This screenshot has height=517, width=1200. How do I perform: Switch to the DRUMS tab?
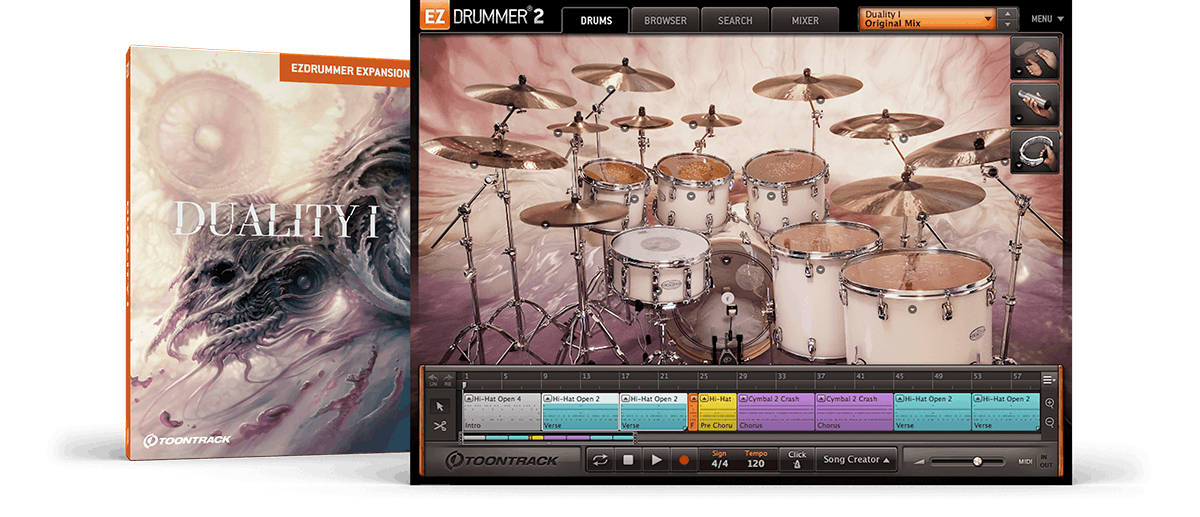tap(596, 20)
